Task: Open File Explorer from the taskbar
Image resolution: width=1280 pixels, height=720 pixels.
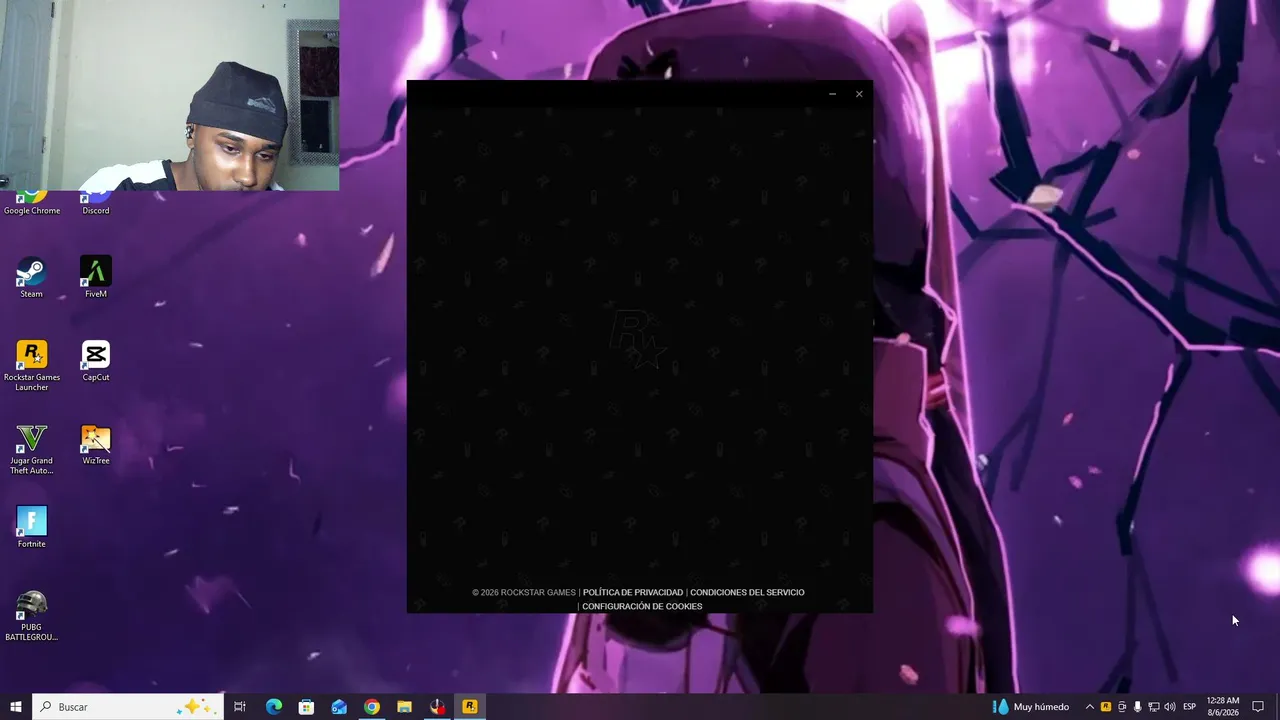Action: [404, 707]
